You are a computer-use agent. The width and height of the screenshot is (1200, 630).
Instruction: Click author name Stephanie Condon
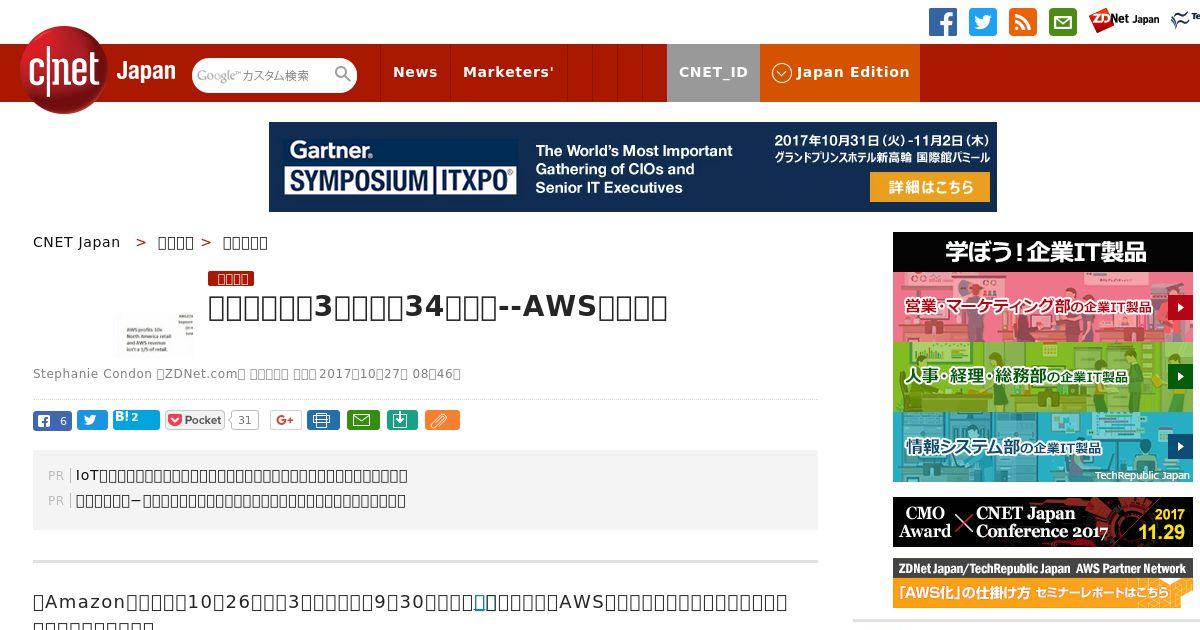(x=92, y=374)
